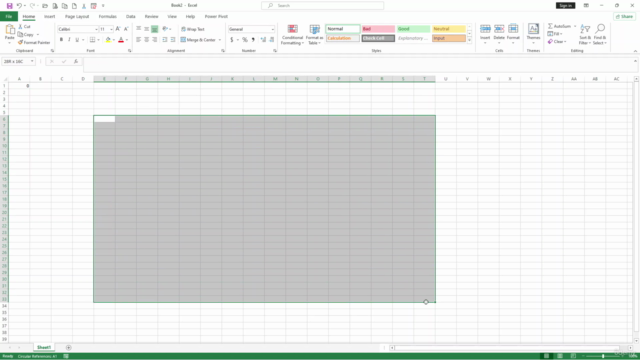This screenshot has height=360, width=640.
Task: Open the Calibri font name dropdown
Action: [96, 29]
